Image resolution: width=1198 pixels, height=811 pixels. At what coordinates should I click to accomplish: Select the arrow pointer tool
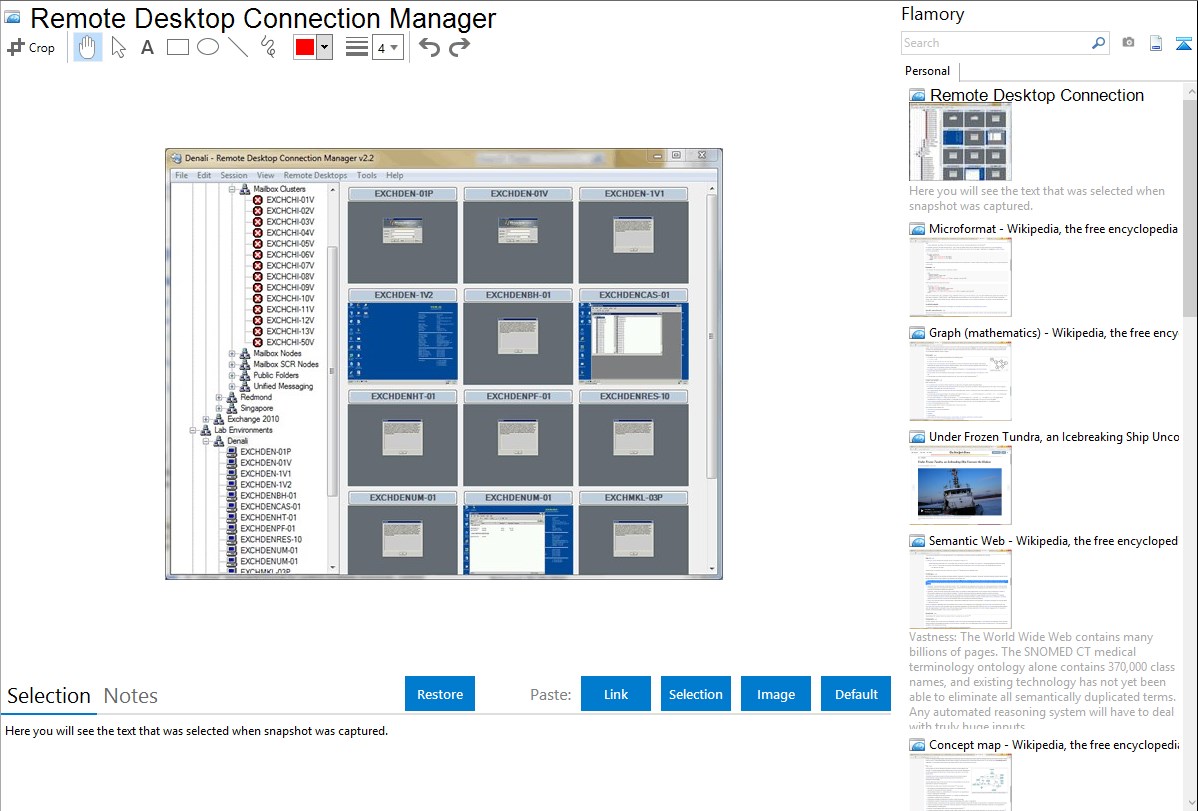tap(118, 47)
